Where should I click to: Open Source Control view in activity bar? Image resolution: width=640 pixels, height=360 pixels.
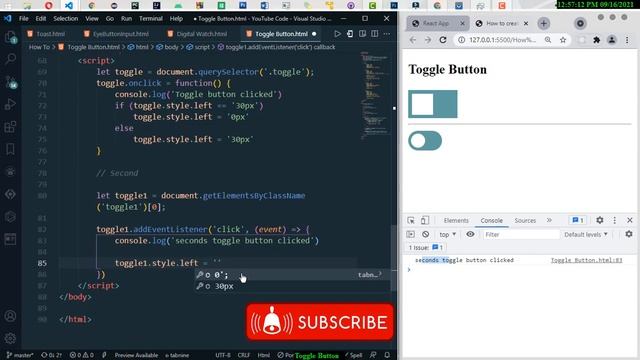[10, 82]
